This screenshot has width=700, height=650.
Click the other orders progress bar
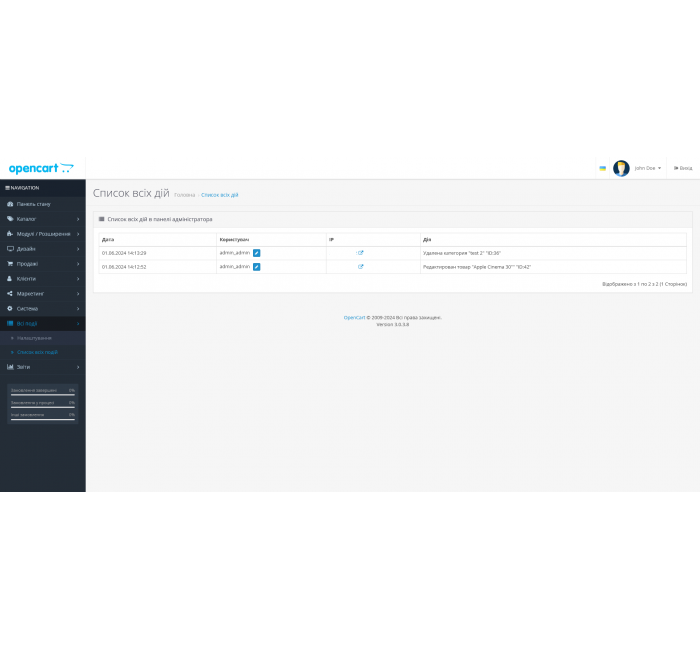point(43,419)
